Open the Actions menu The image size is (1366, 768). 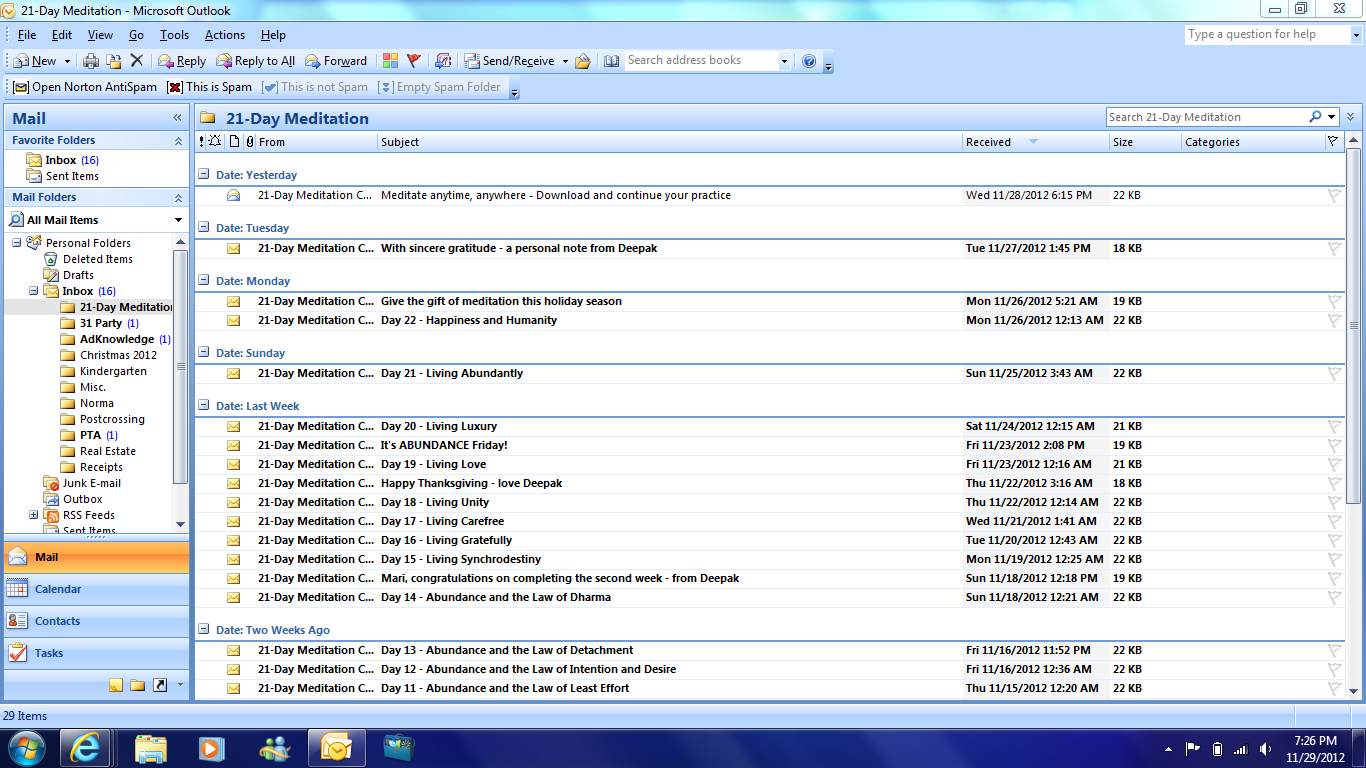[x=225, y=35]
